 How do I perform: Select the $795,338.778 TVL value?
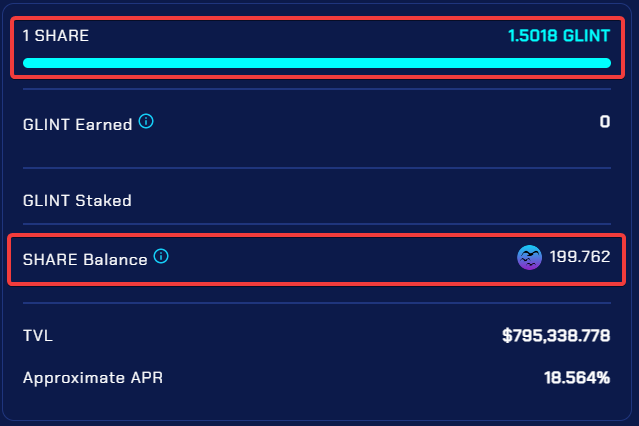[x=556, y=336]
